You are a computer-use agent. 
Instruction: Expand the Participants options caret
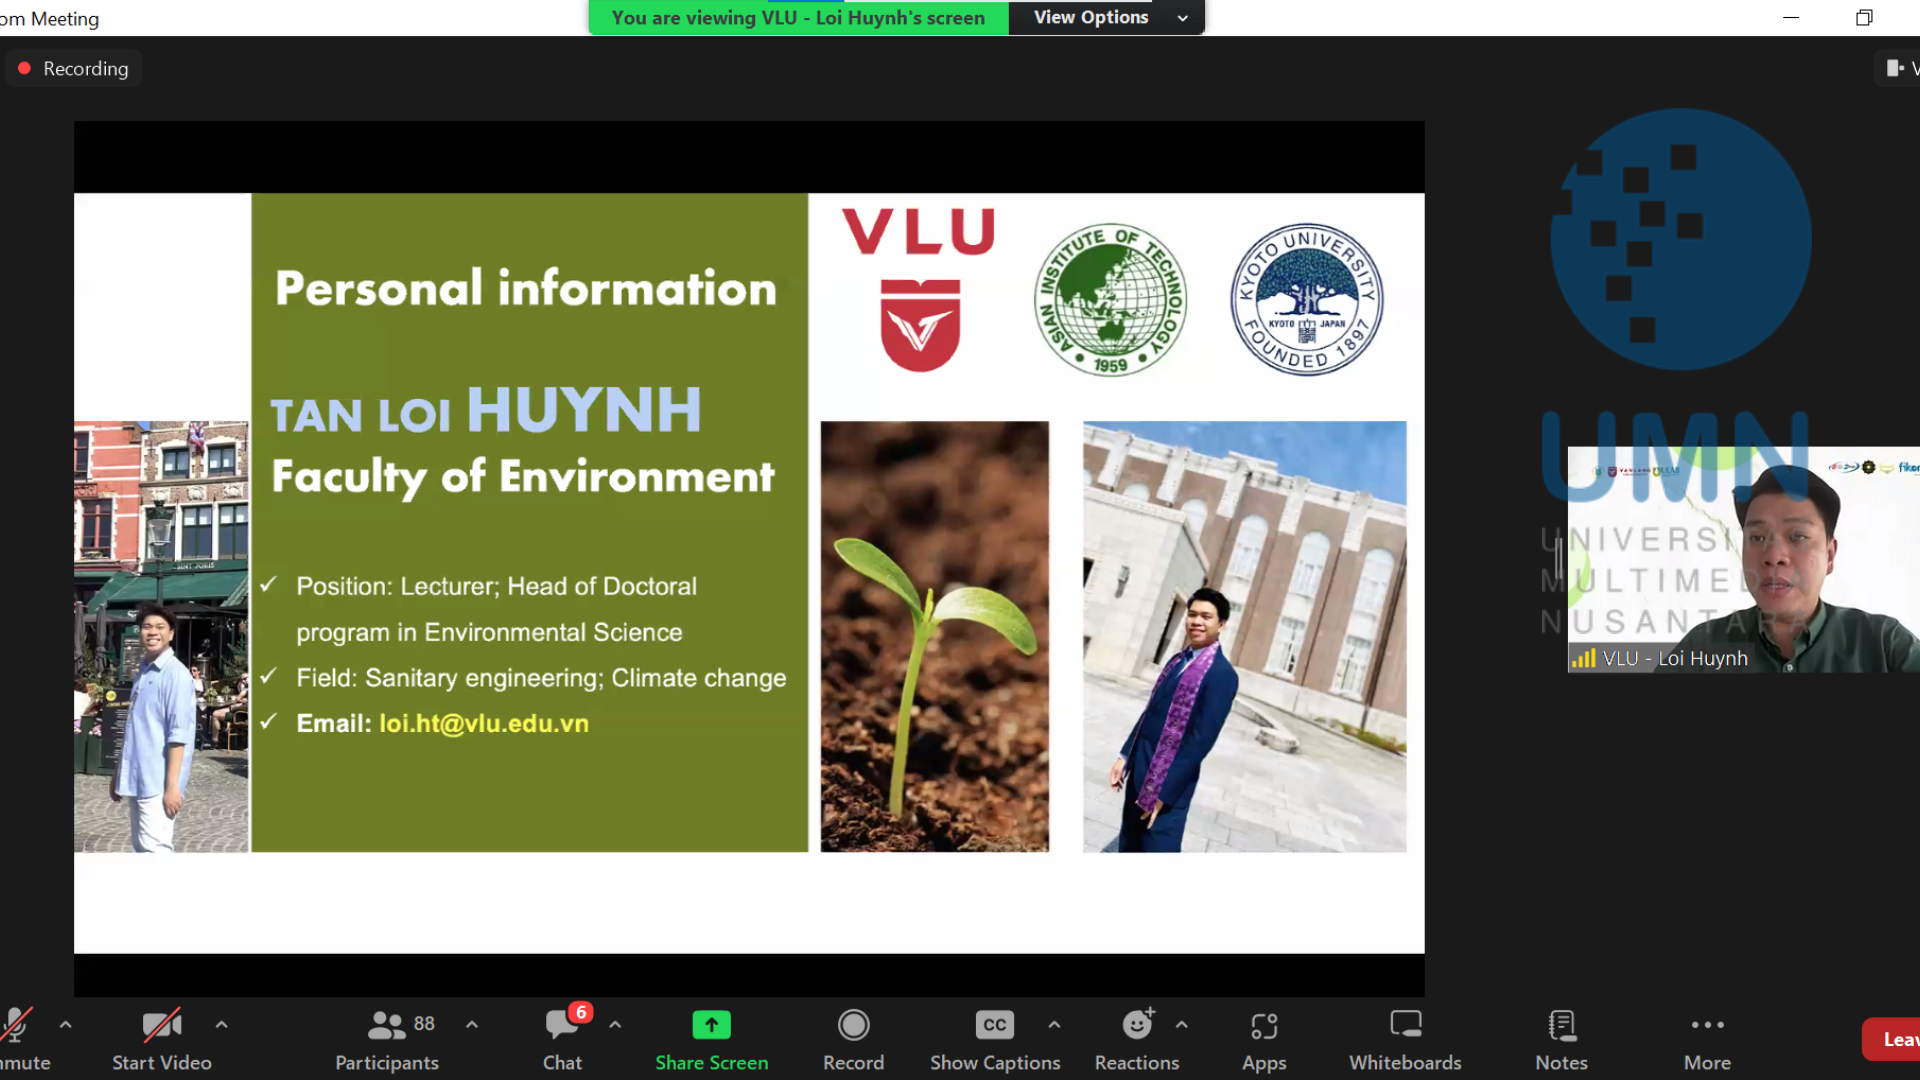(472, 1025)
